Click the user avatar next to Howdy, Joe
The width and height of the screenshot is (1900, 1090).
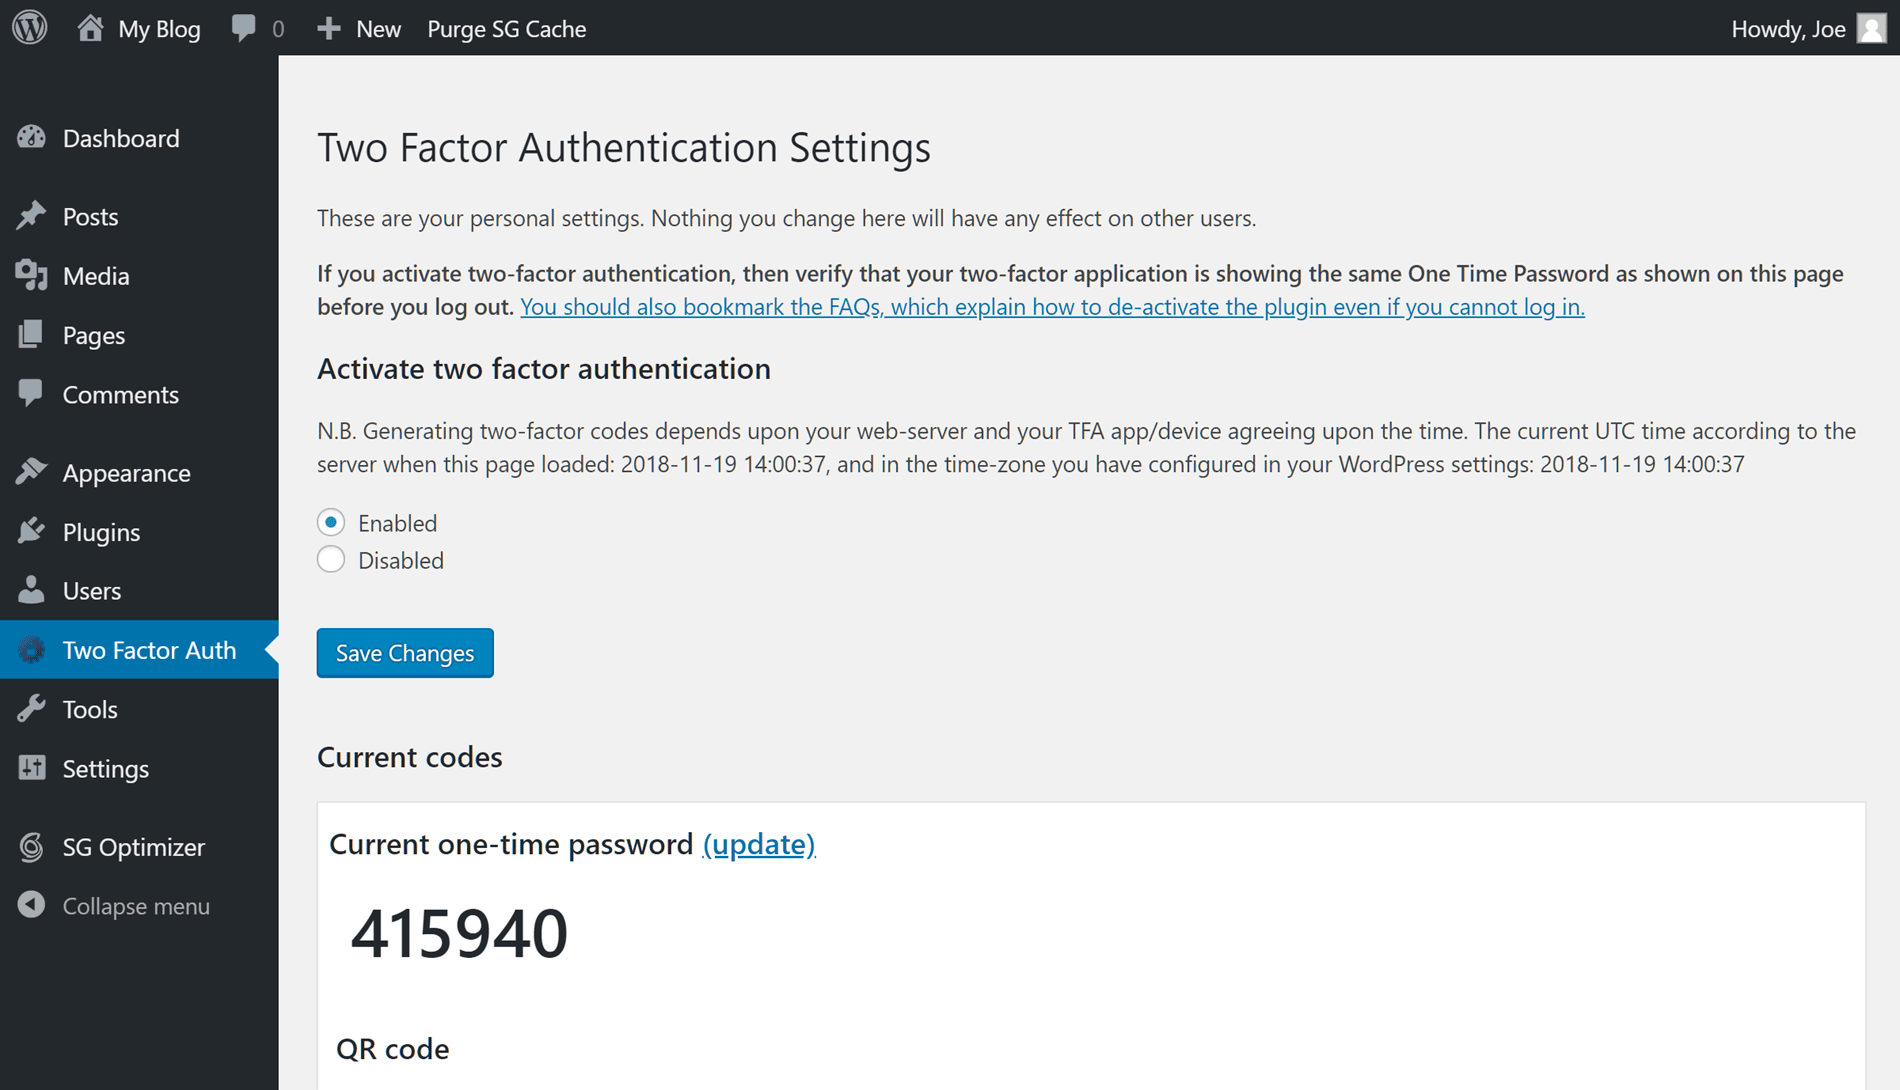[x=1871, y=28]
